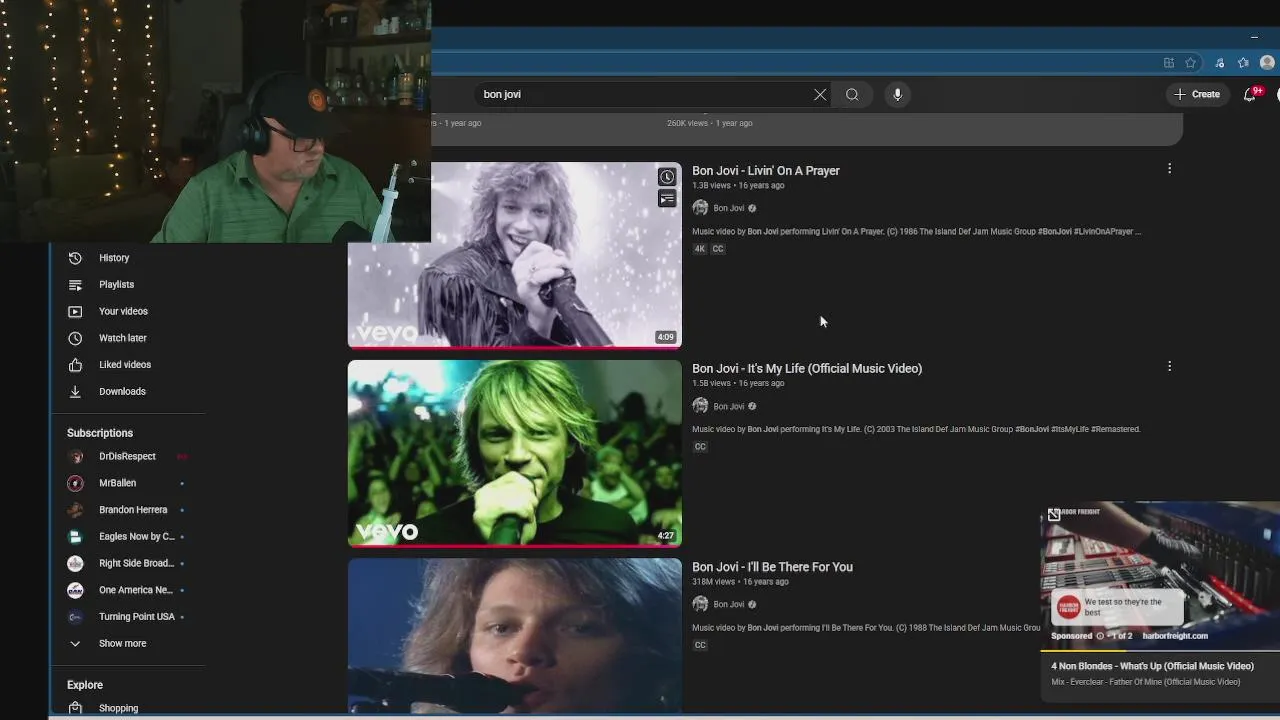Click title Bon Jovi - Livin' On A Prayer
The height and width of the screenshot is (720, 1280).
click(766, 171)
